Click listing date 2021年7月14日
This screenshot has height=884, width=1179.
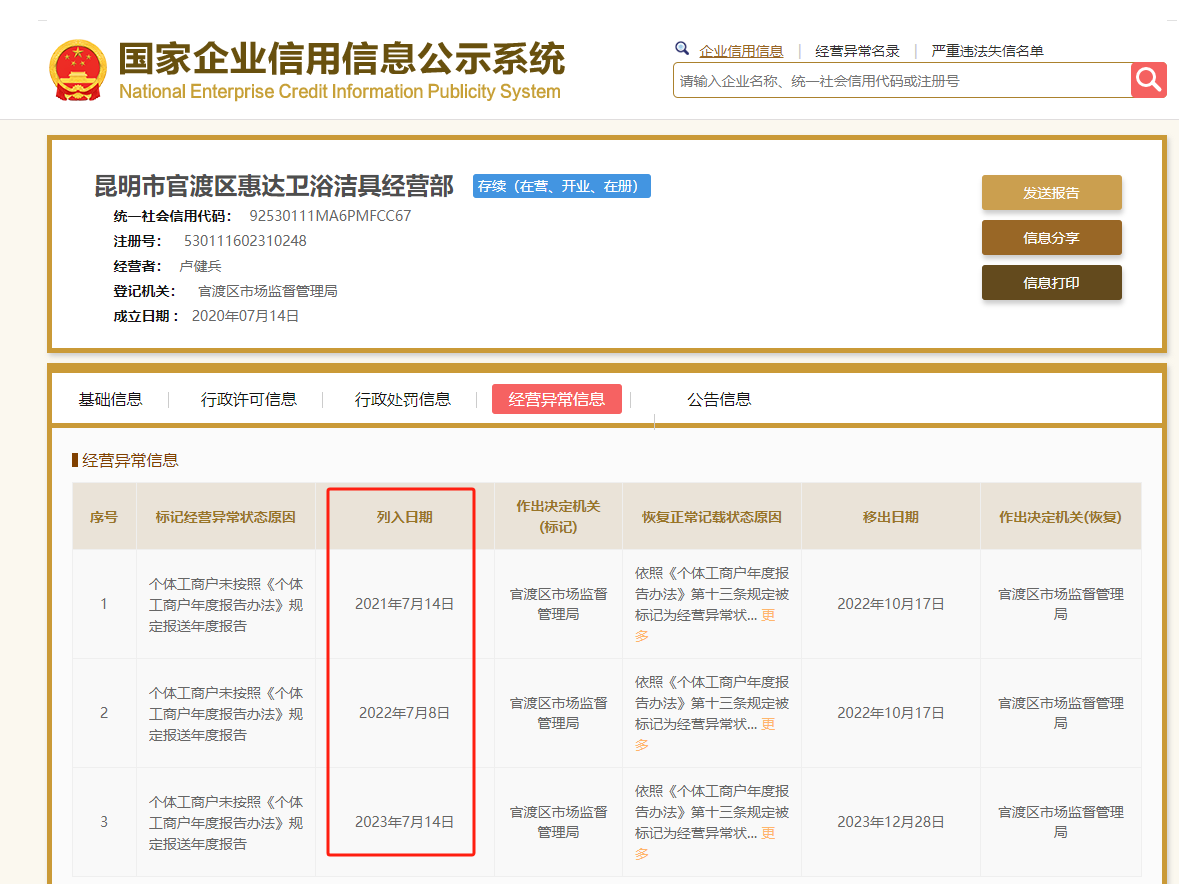click(x=405, y=604)
